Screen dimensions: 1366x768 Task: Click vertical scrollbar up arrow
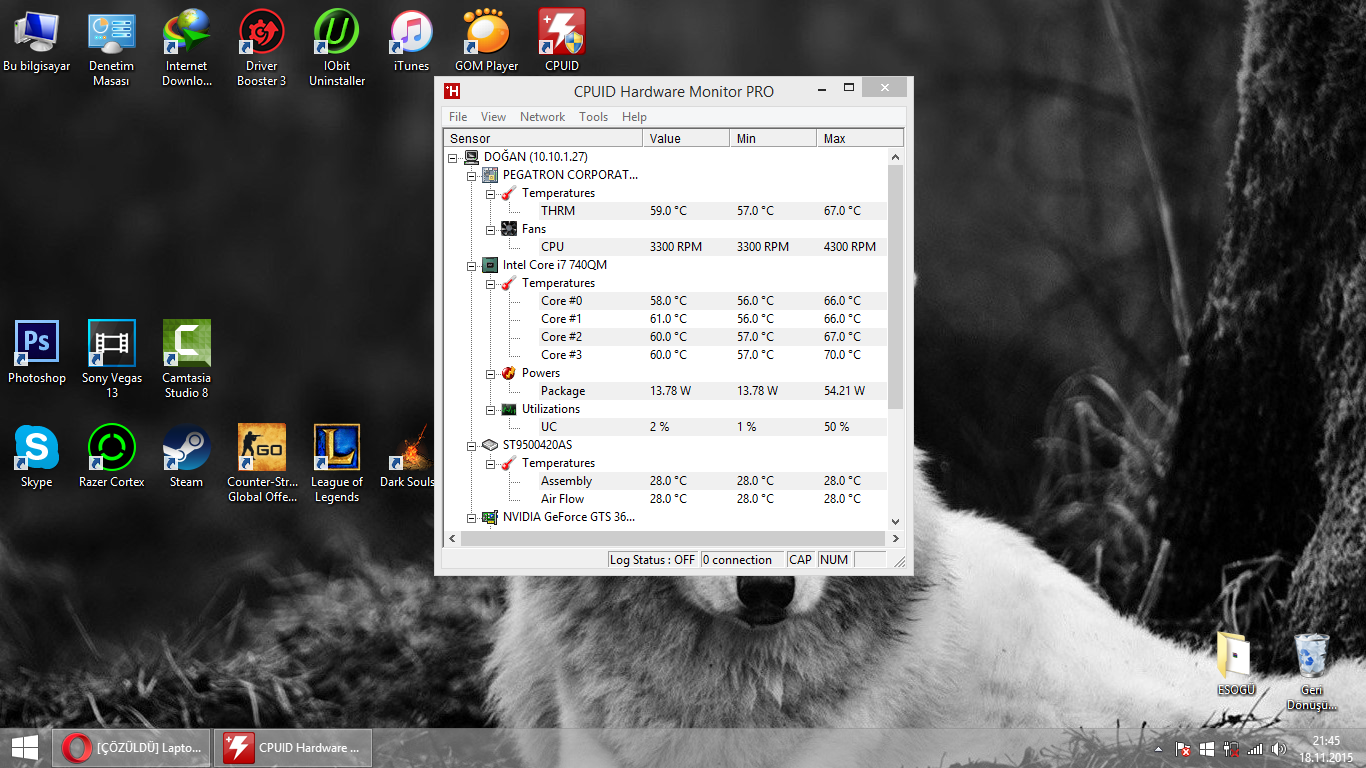click(x=895, y=157)
